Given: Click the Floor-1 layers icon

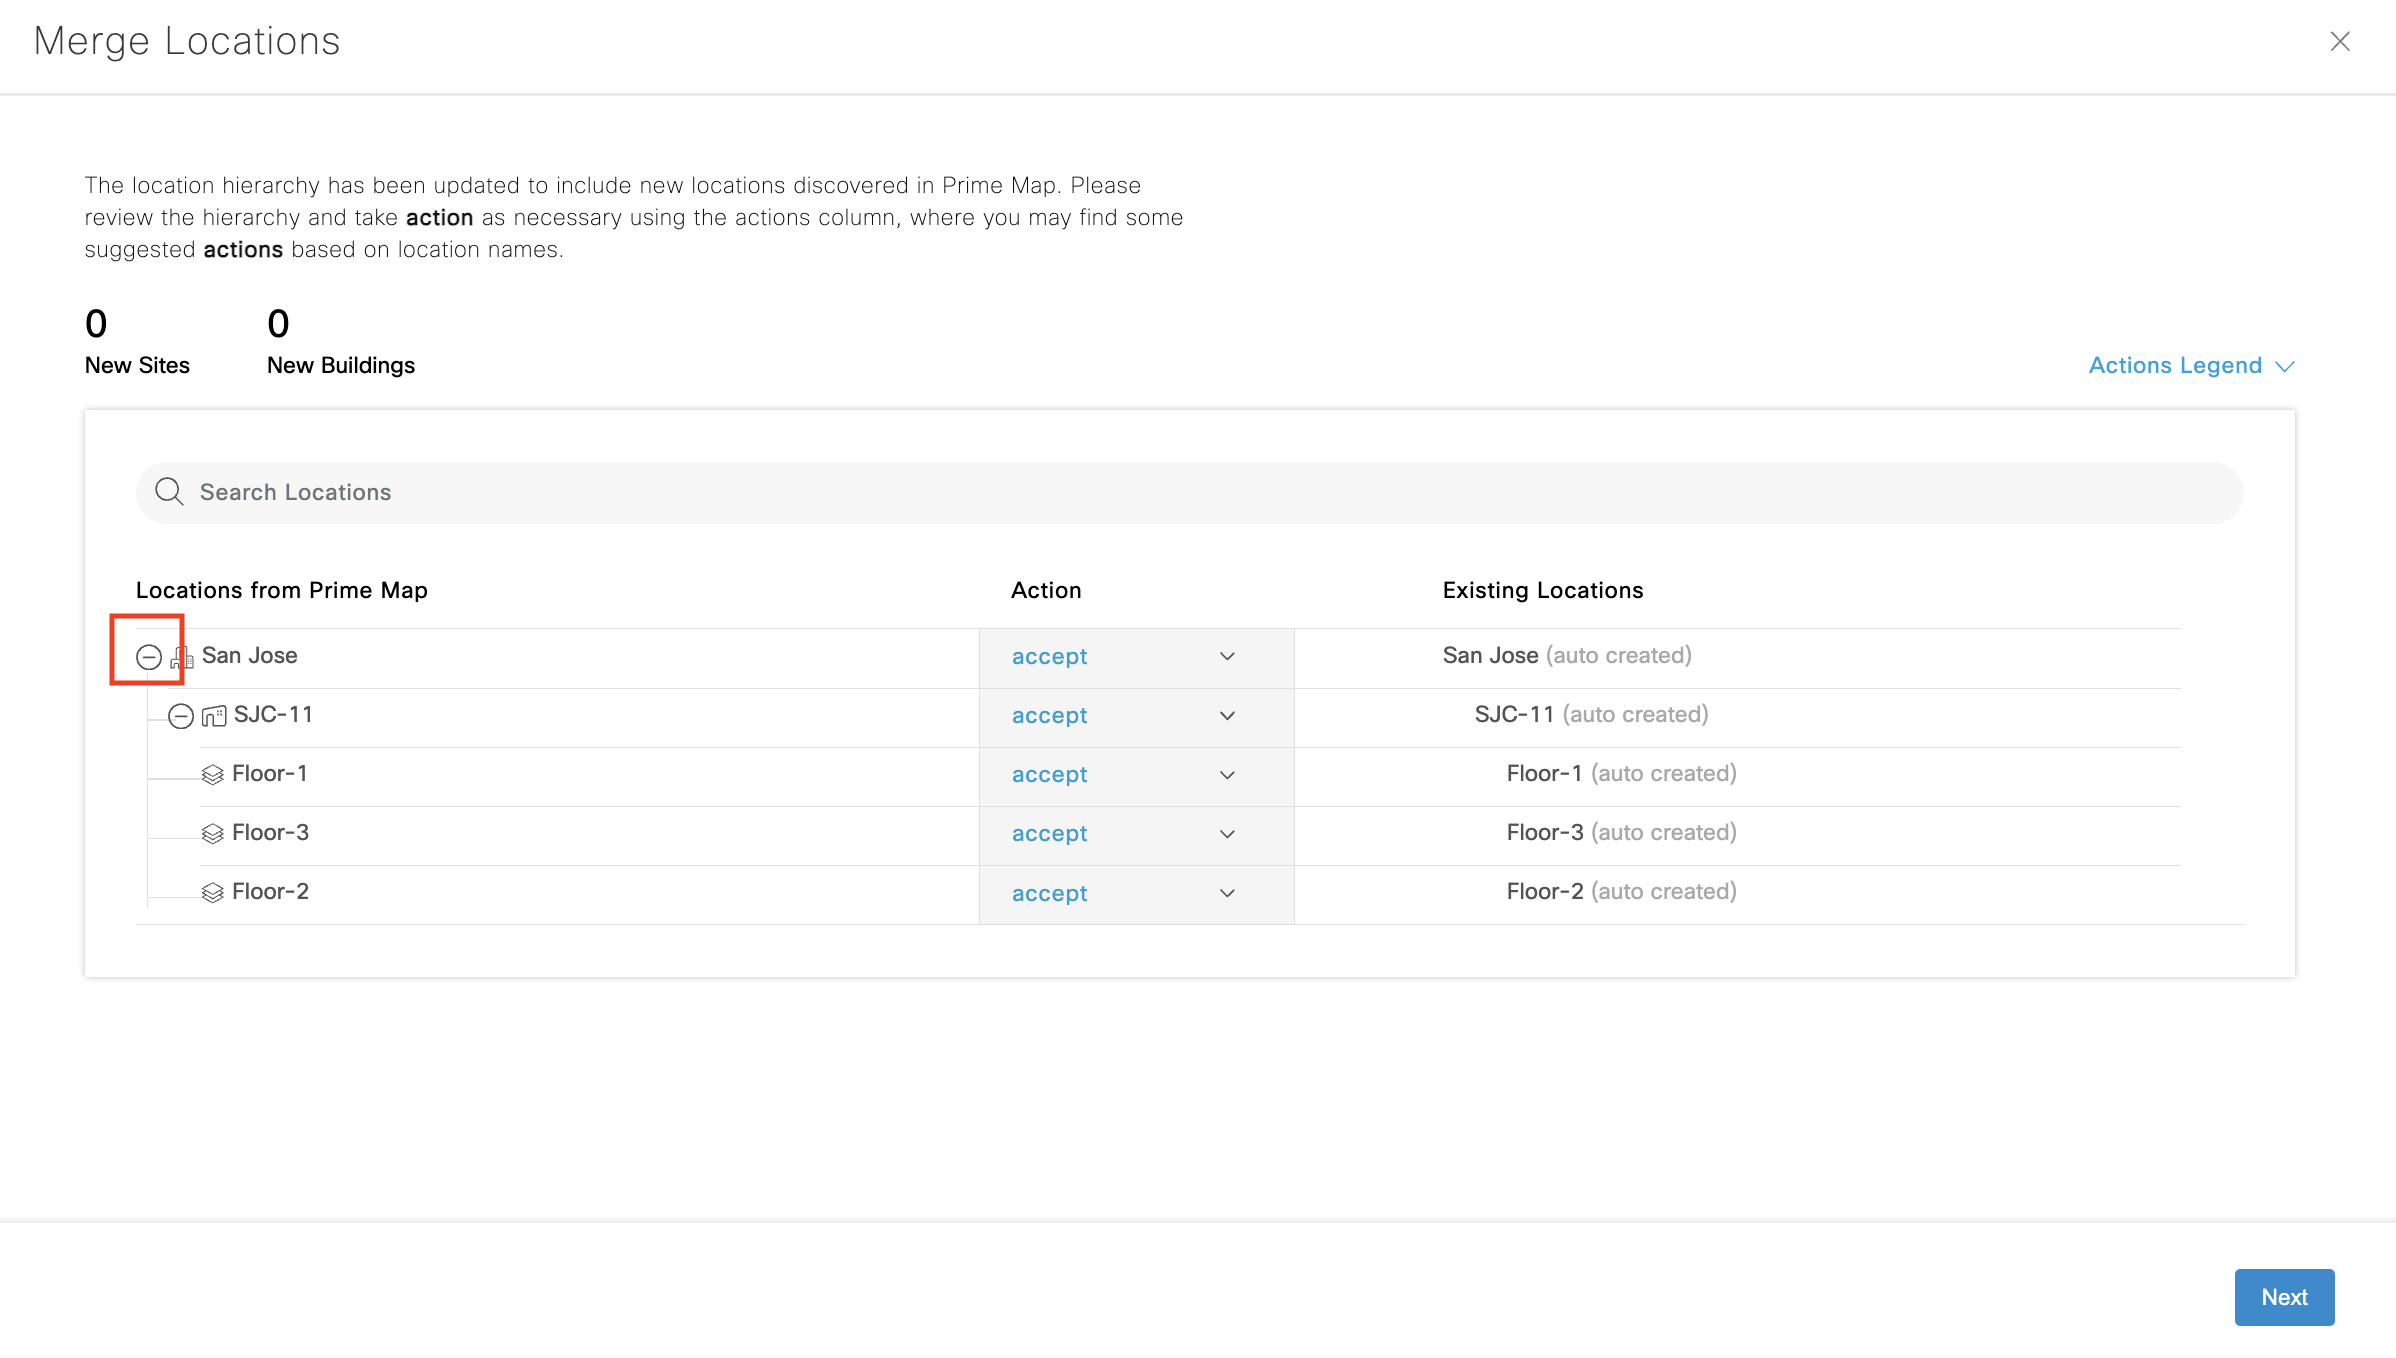Looking at the screenshot, I should point(212,775).
